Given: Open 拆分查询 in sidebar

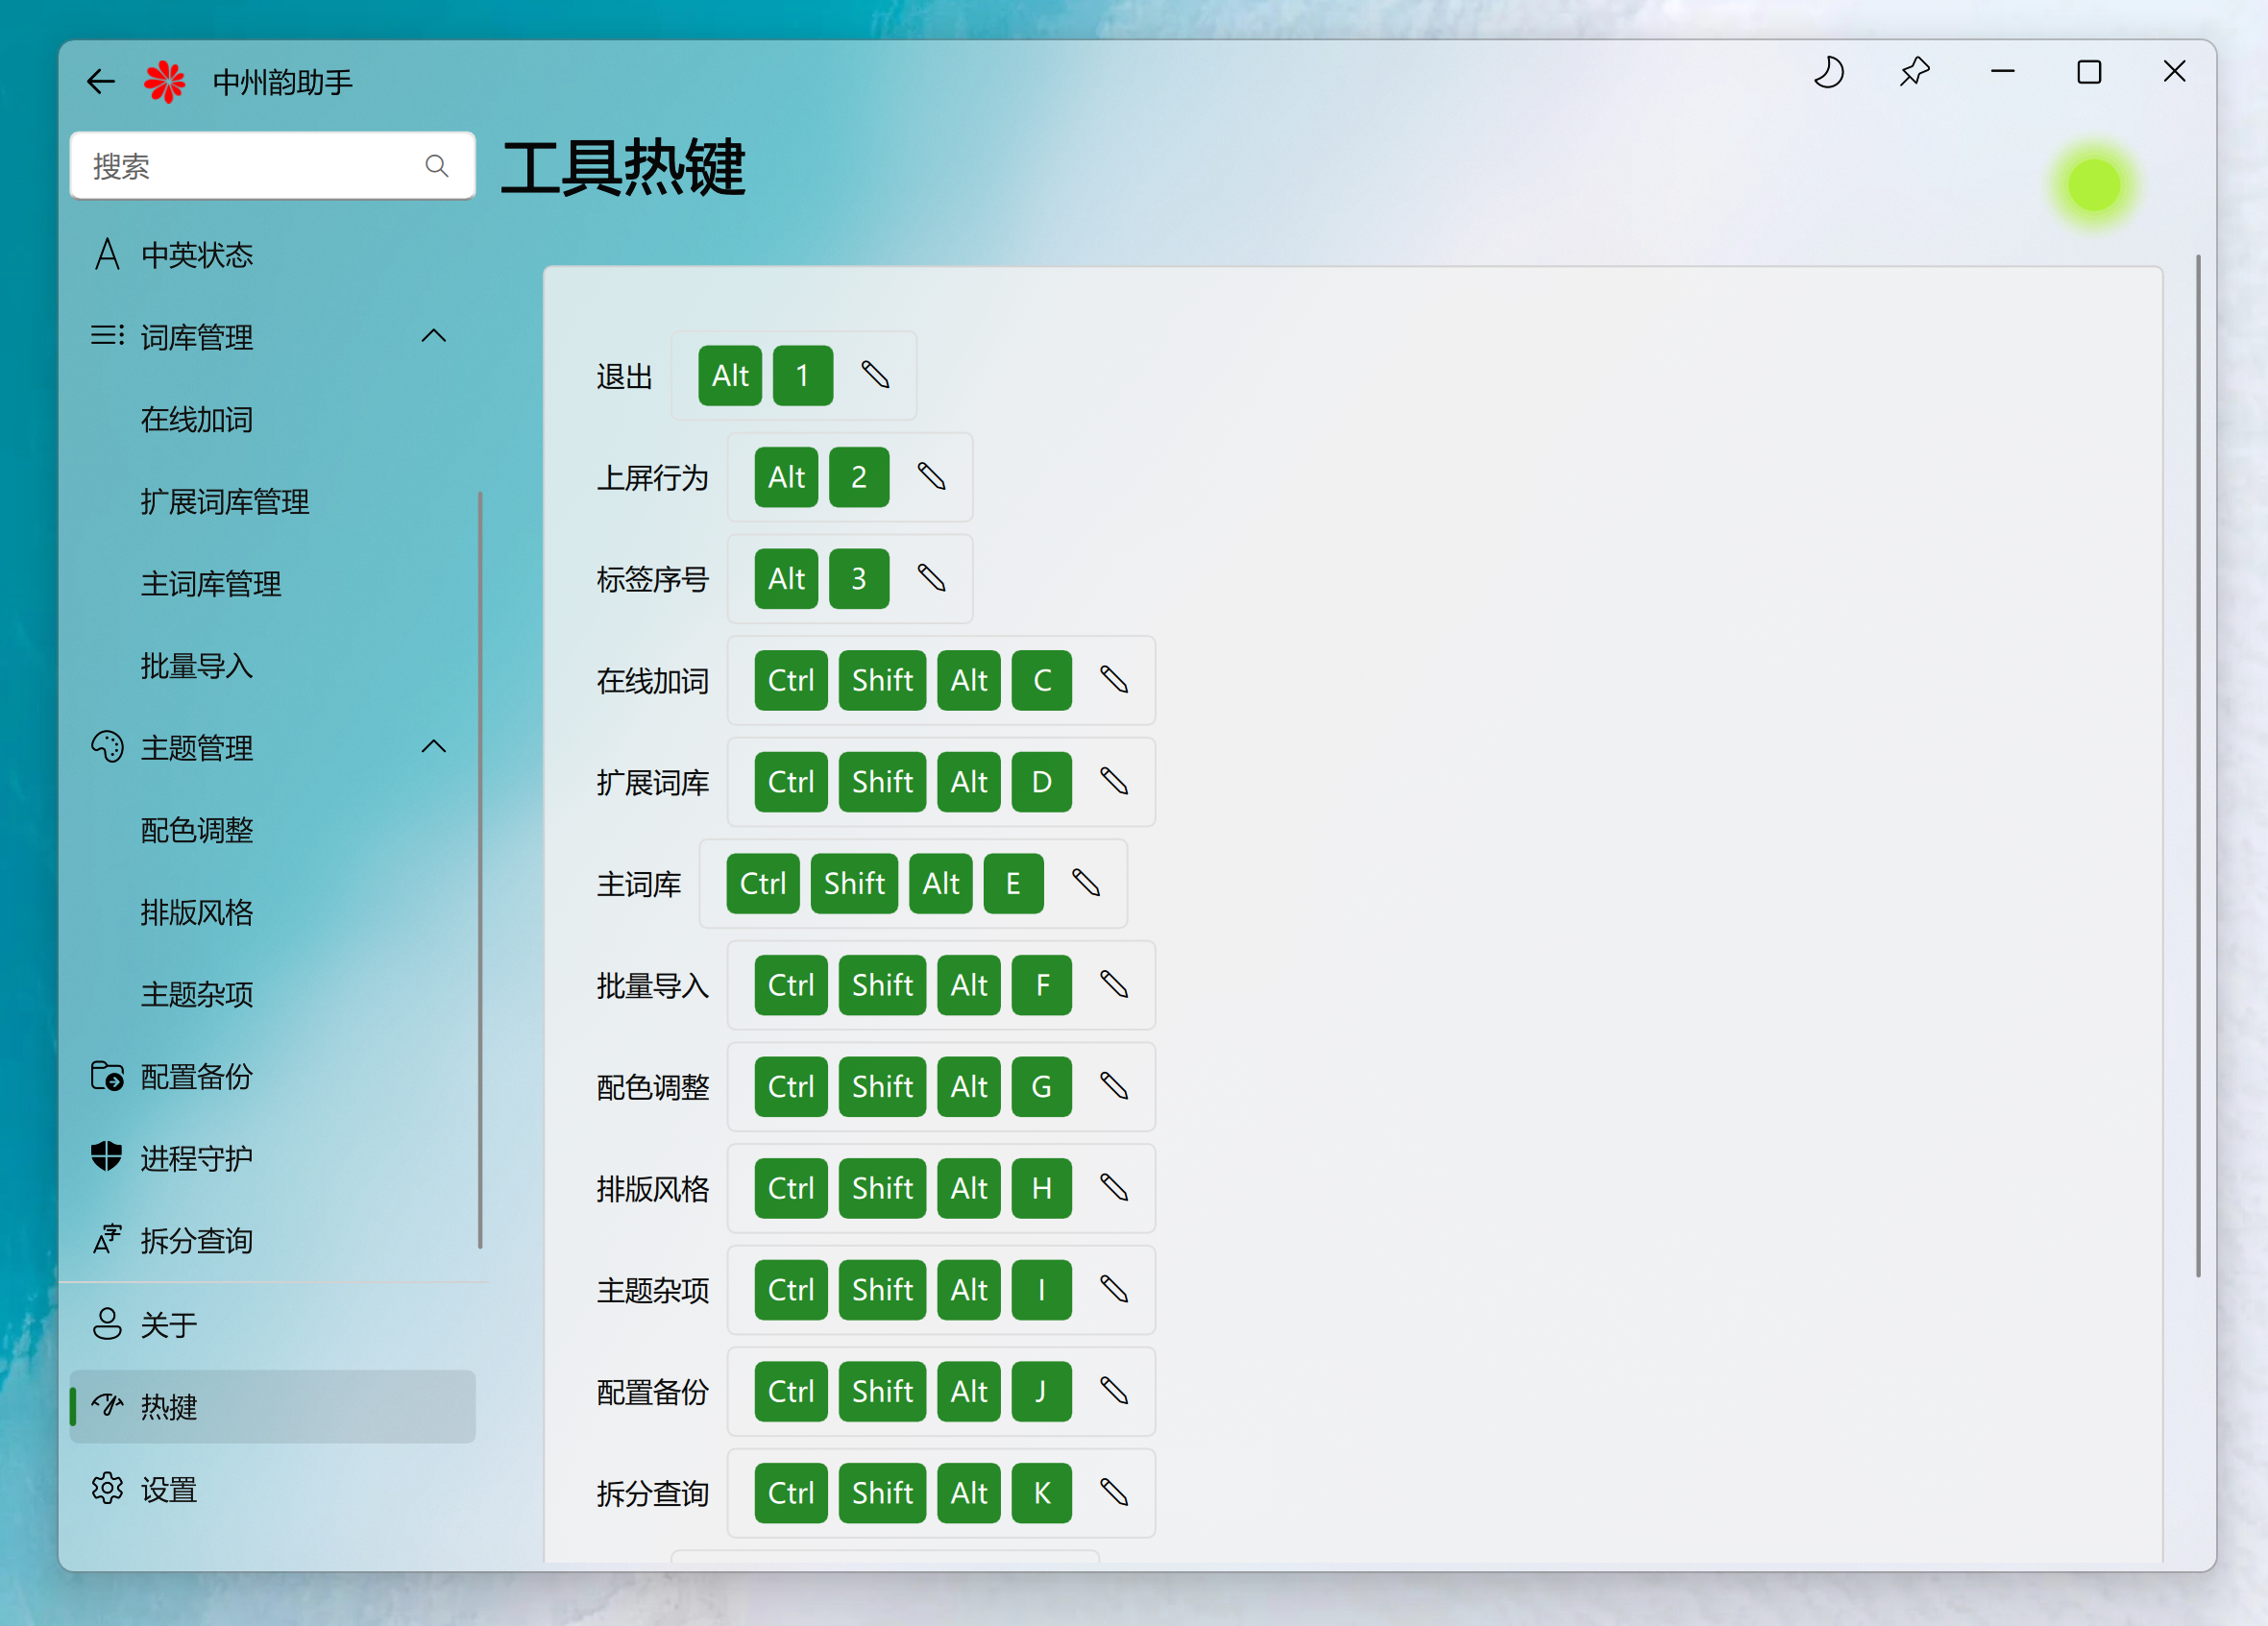Looking at the screenshot, I should click(196, 1241).
